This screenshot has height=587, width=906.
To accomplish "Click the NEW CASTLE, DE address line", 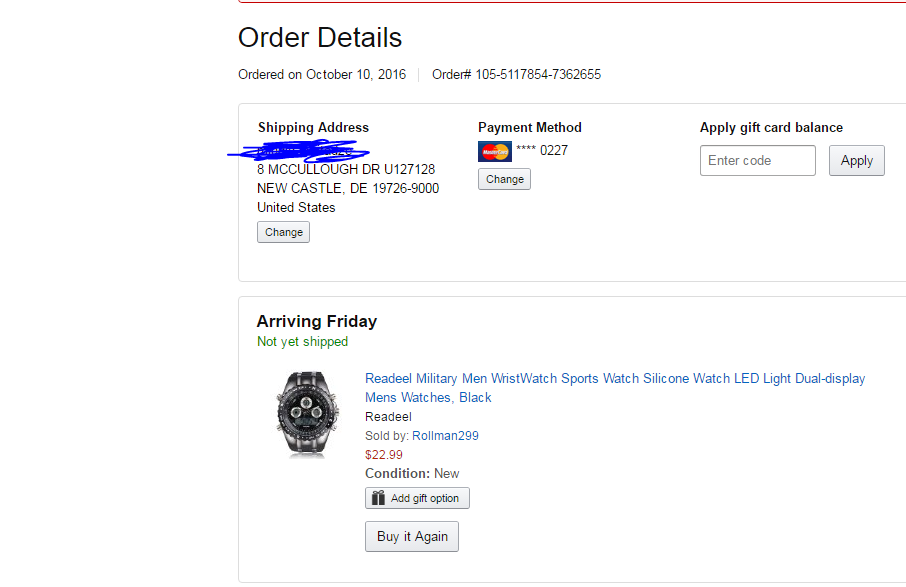I will click(x=347, y=188).
